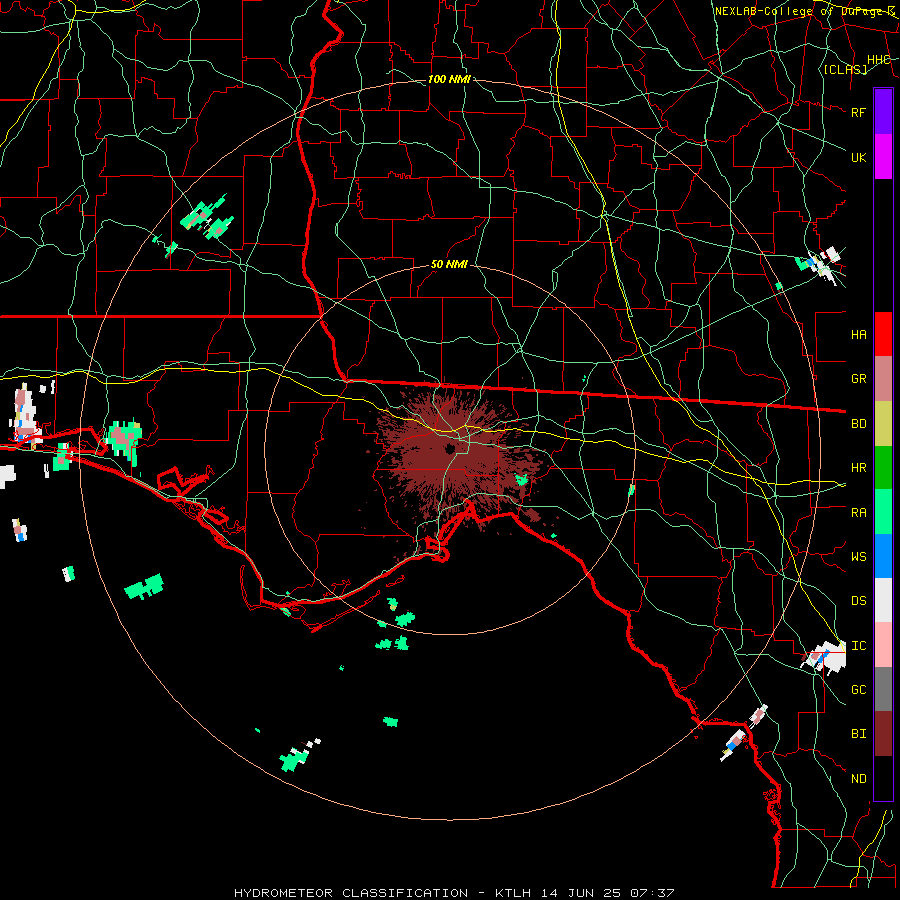Click the BI legend label
The height and width of the screenshot is (900, 900).
pos(859,734)
